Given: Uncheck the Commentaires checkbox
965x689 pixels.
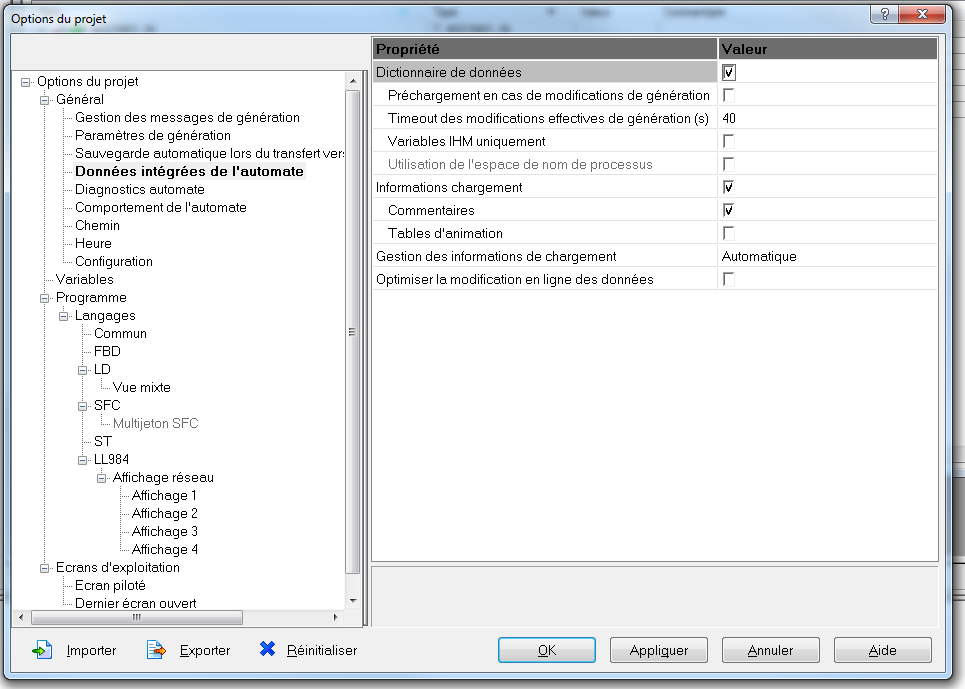Looking at the screenshot, I should (729, 211).
